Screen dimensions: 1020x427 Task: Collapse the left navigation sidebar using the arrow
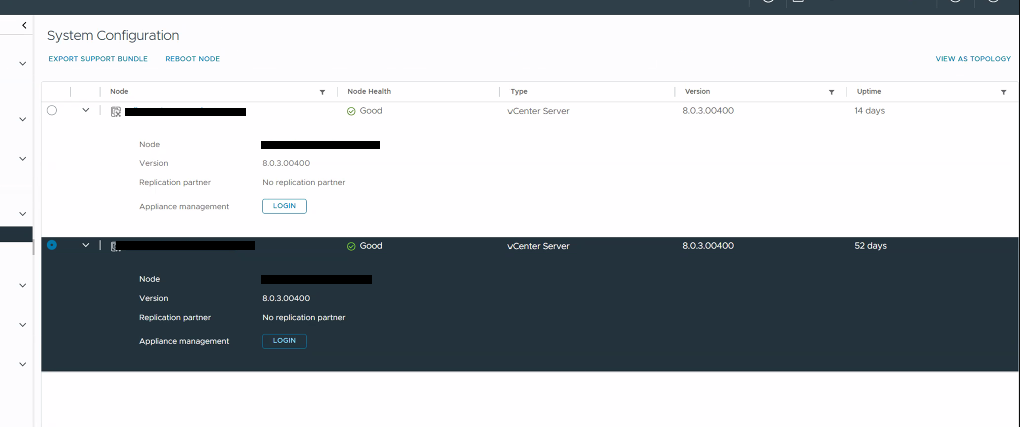23,24
